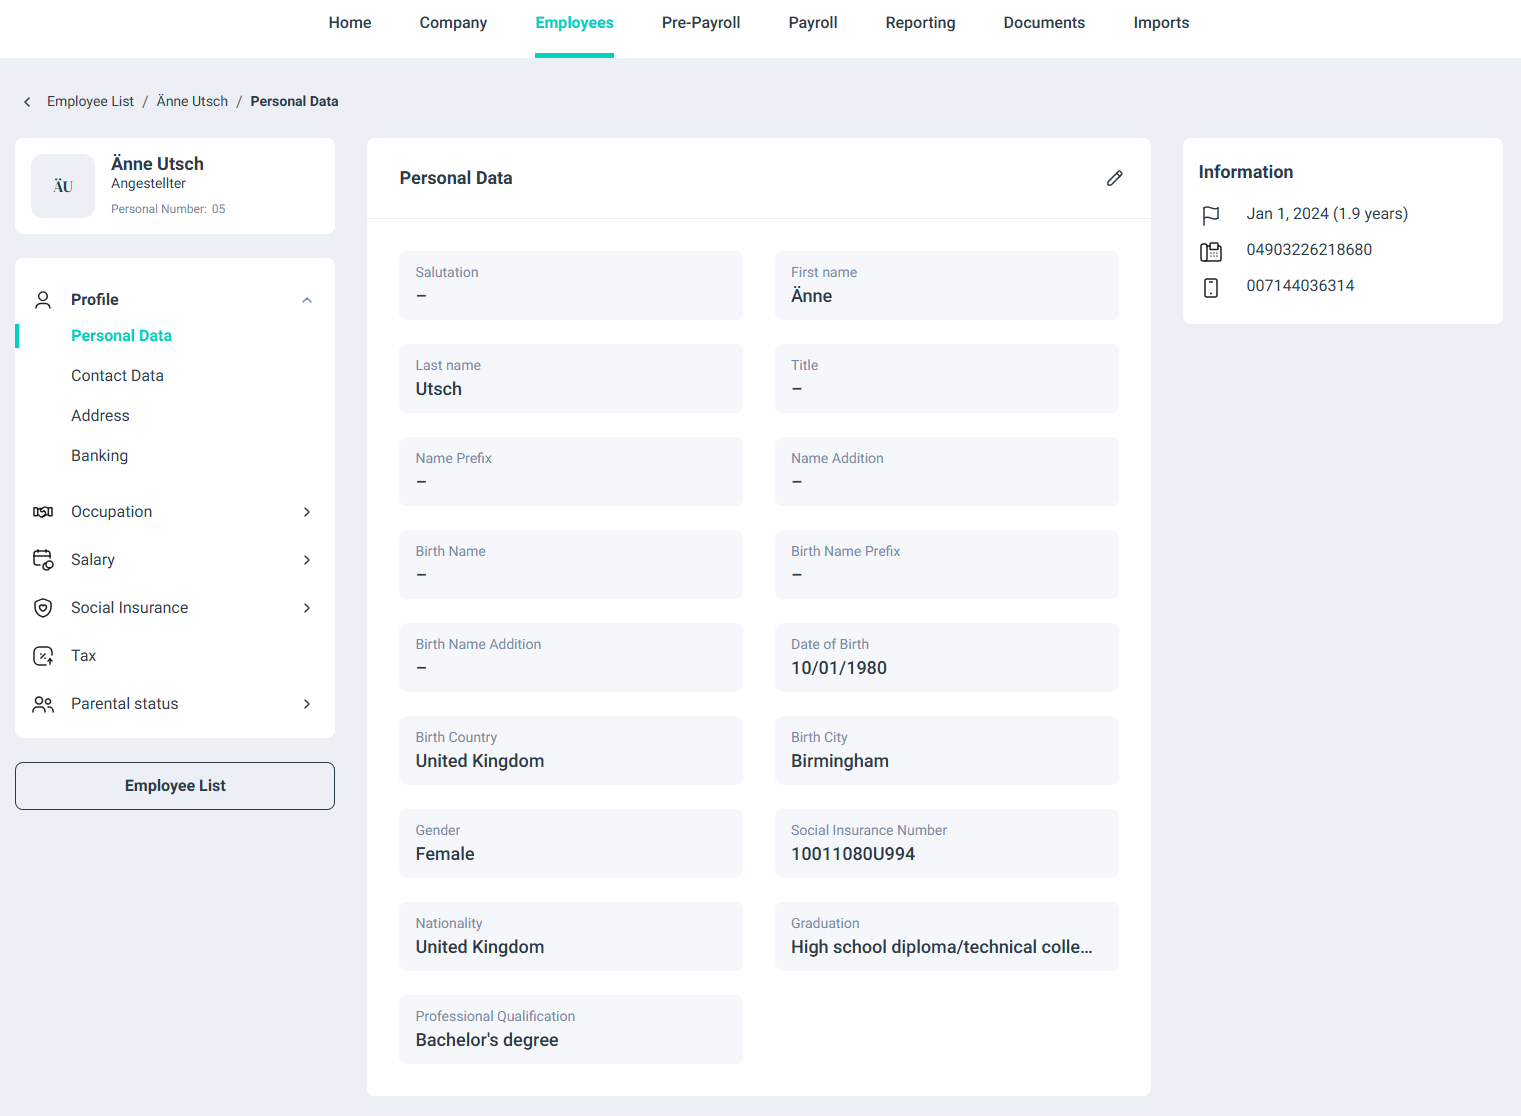Open Employee List breadcrumb link

(90, 102)
